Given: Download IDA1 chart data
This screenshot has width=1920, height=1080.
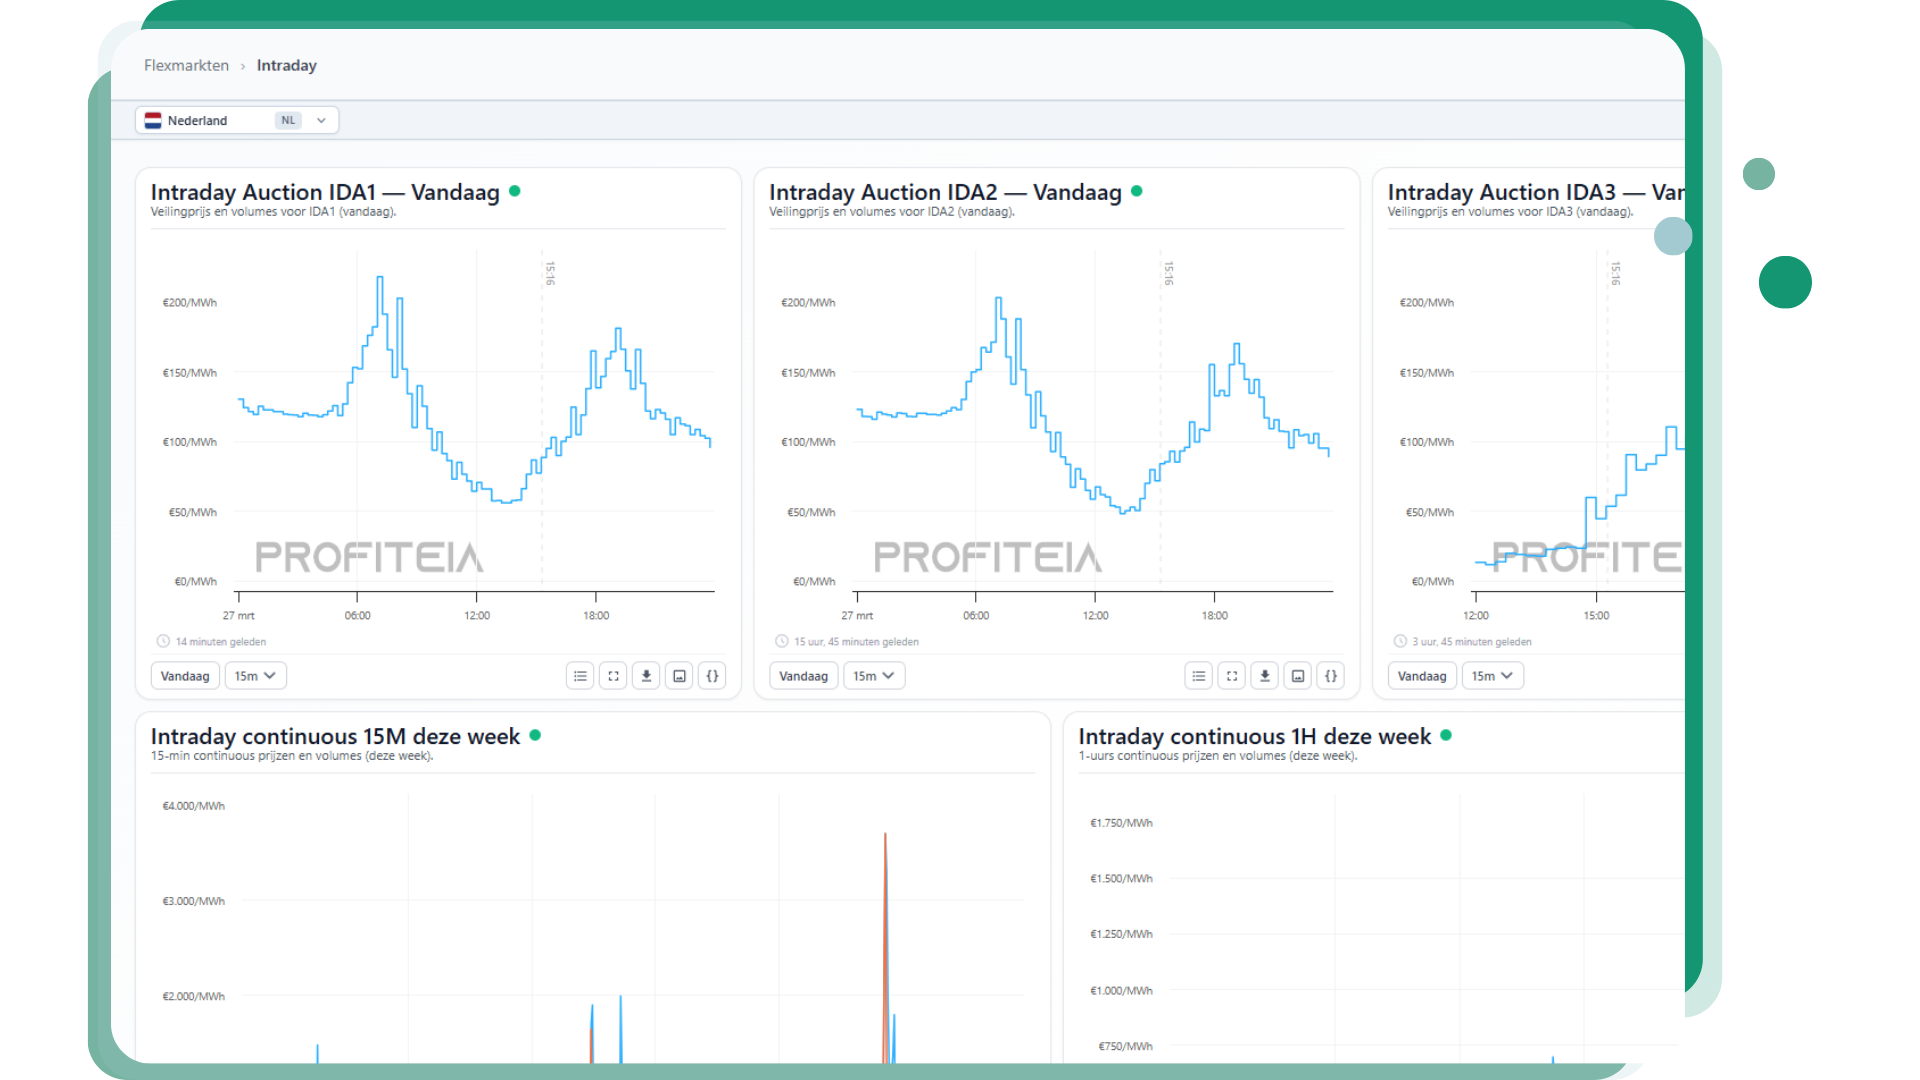Looking at the screenshot, I should [x=646, y=676].
